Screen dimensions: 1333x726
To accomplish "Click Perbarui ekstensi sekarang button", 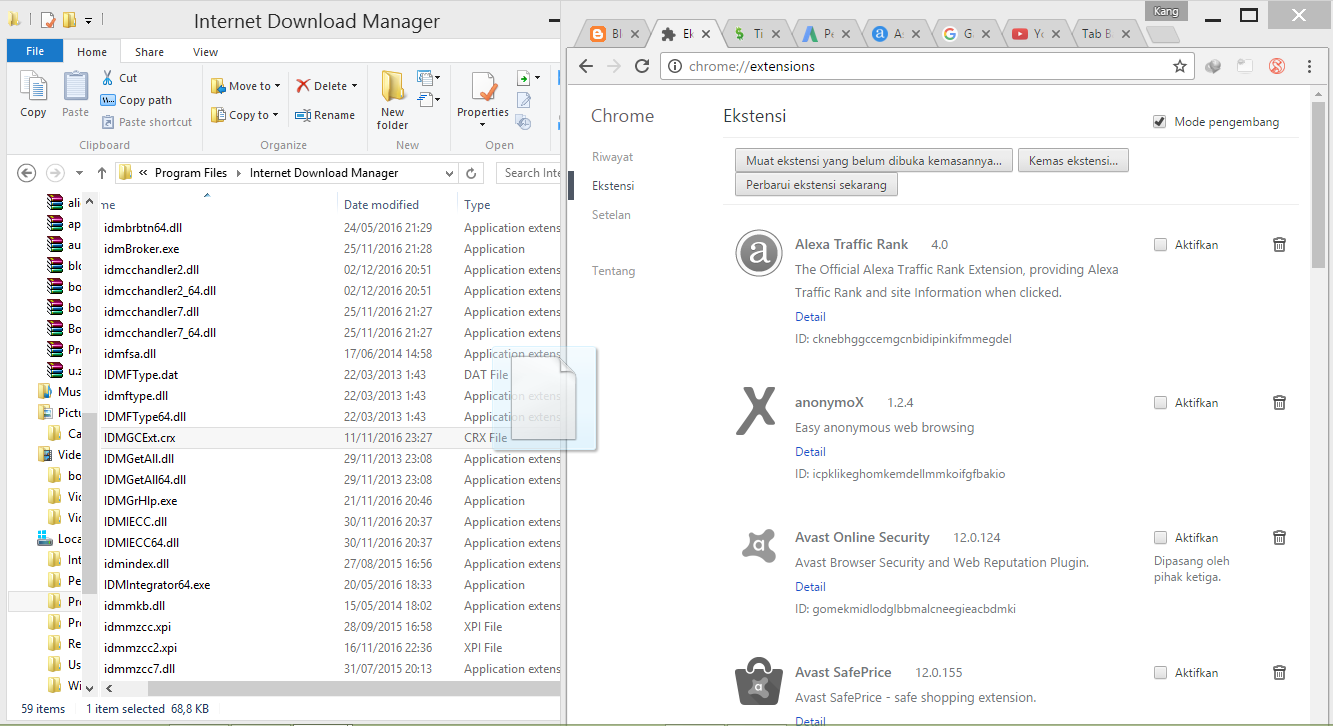I will (x=816, y=185).
